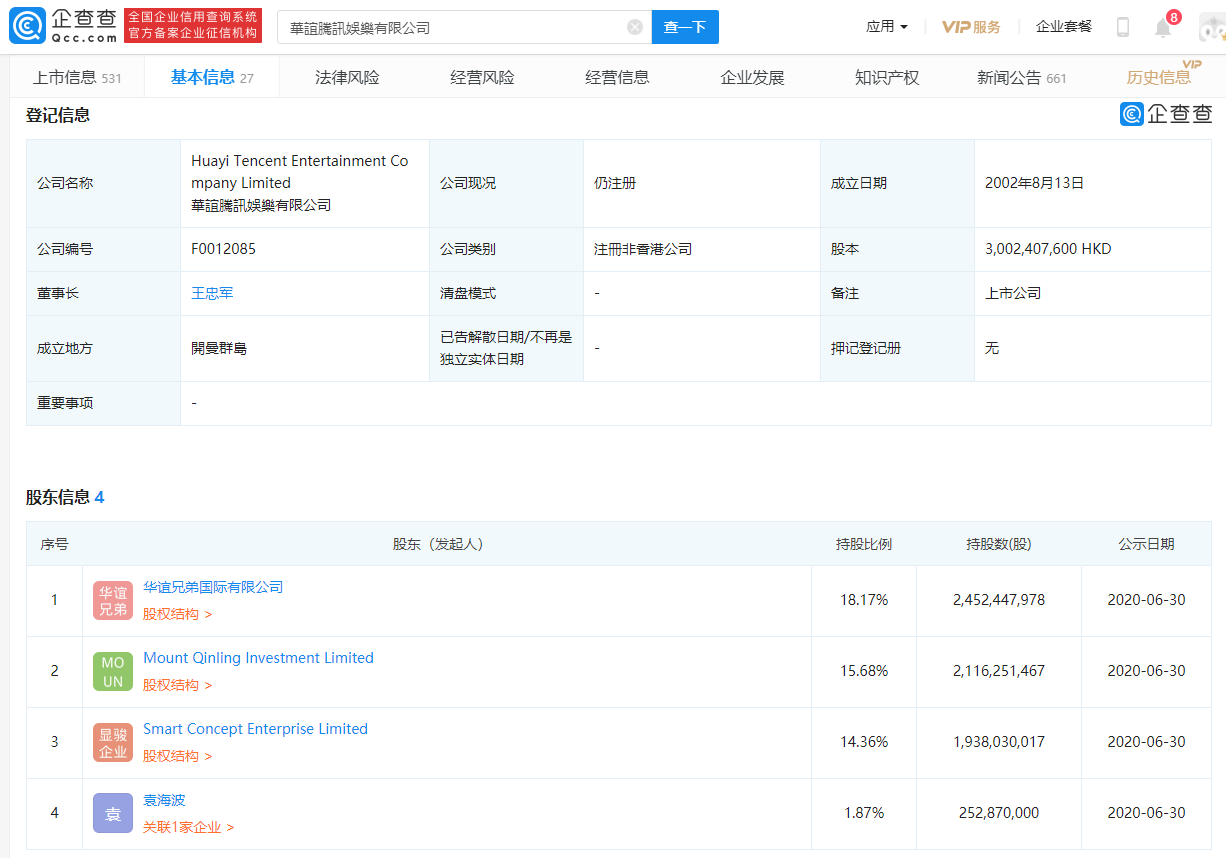This screenshot has width=1226, height=858.
Task: Click share capital 3,002,407,600 HKD value
Action: (x=1048, y=249)
